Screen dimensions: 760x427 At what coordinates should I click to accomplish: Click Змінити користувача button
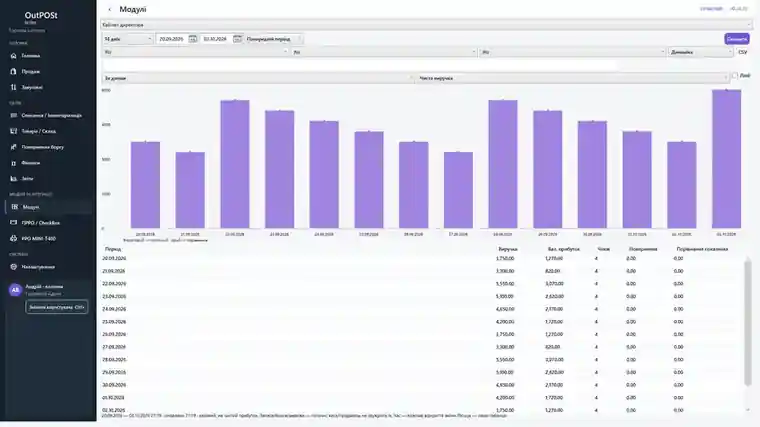[57, 307]
